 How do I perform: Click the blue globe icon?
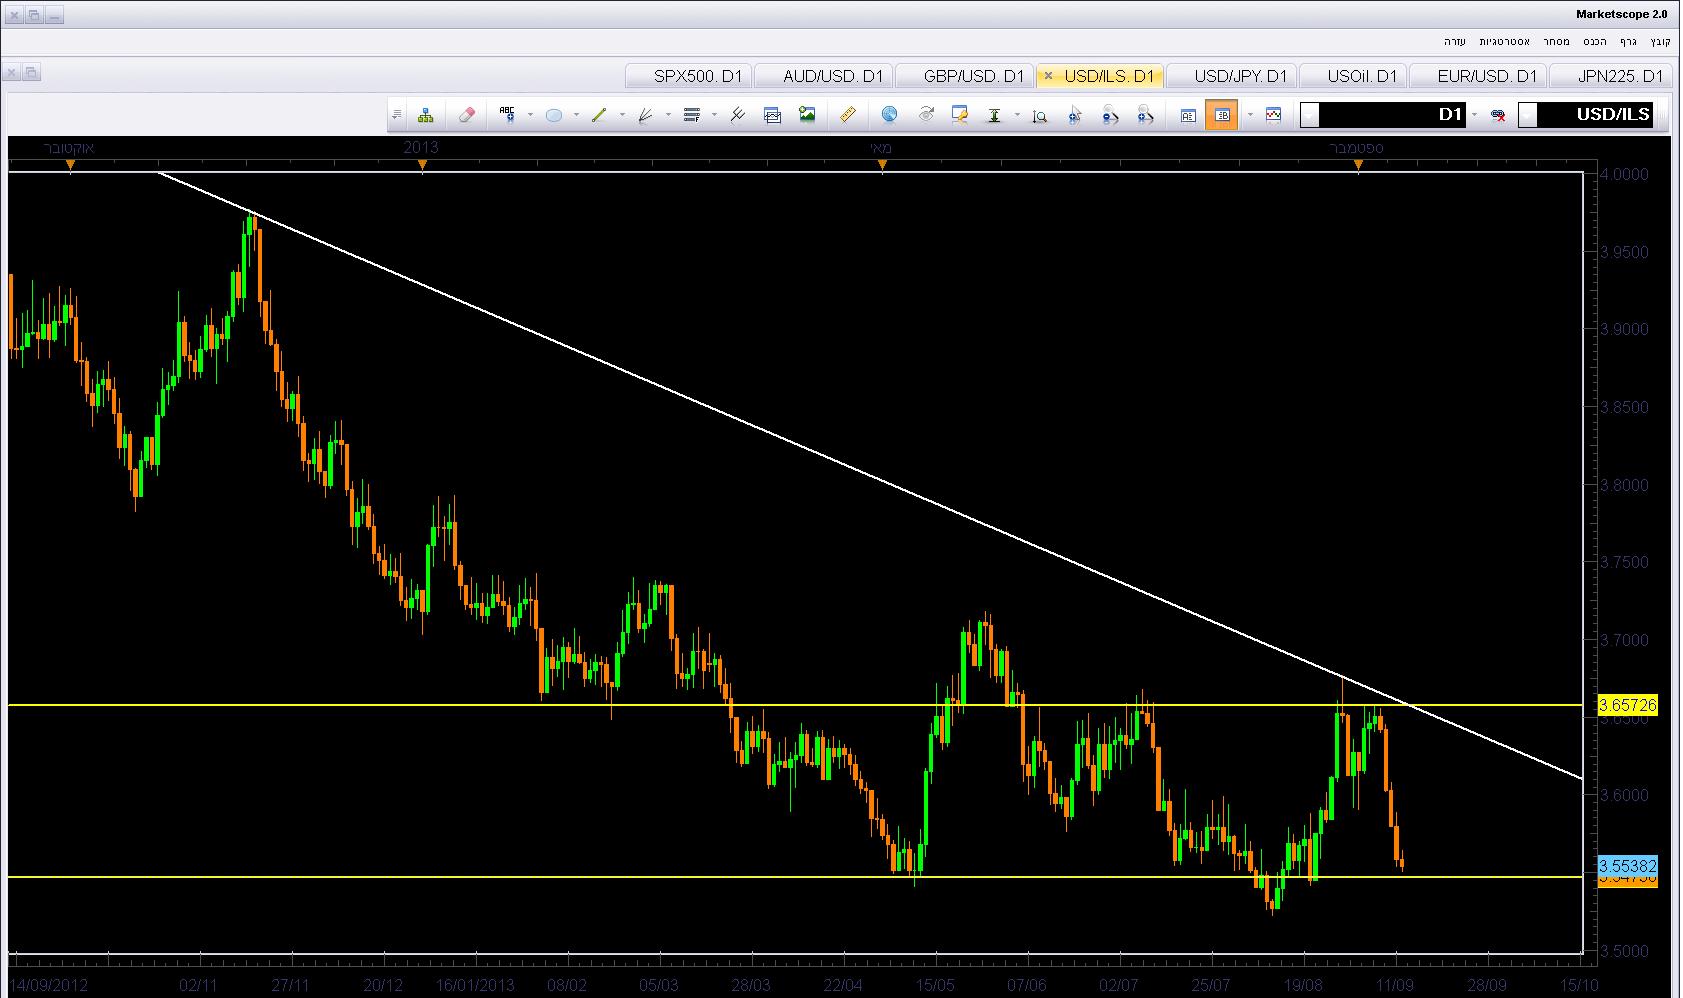[889, 115]
